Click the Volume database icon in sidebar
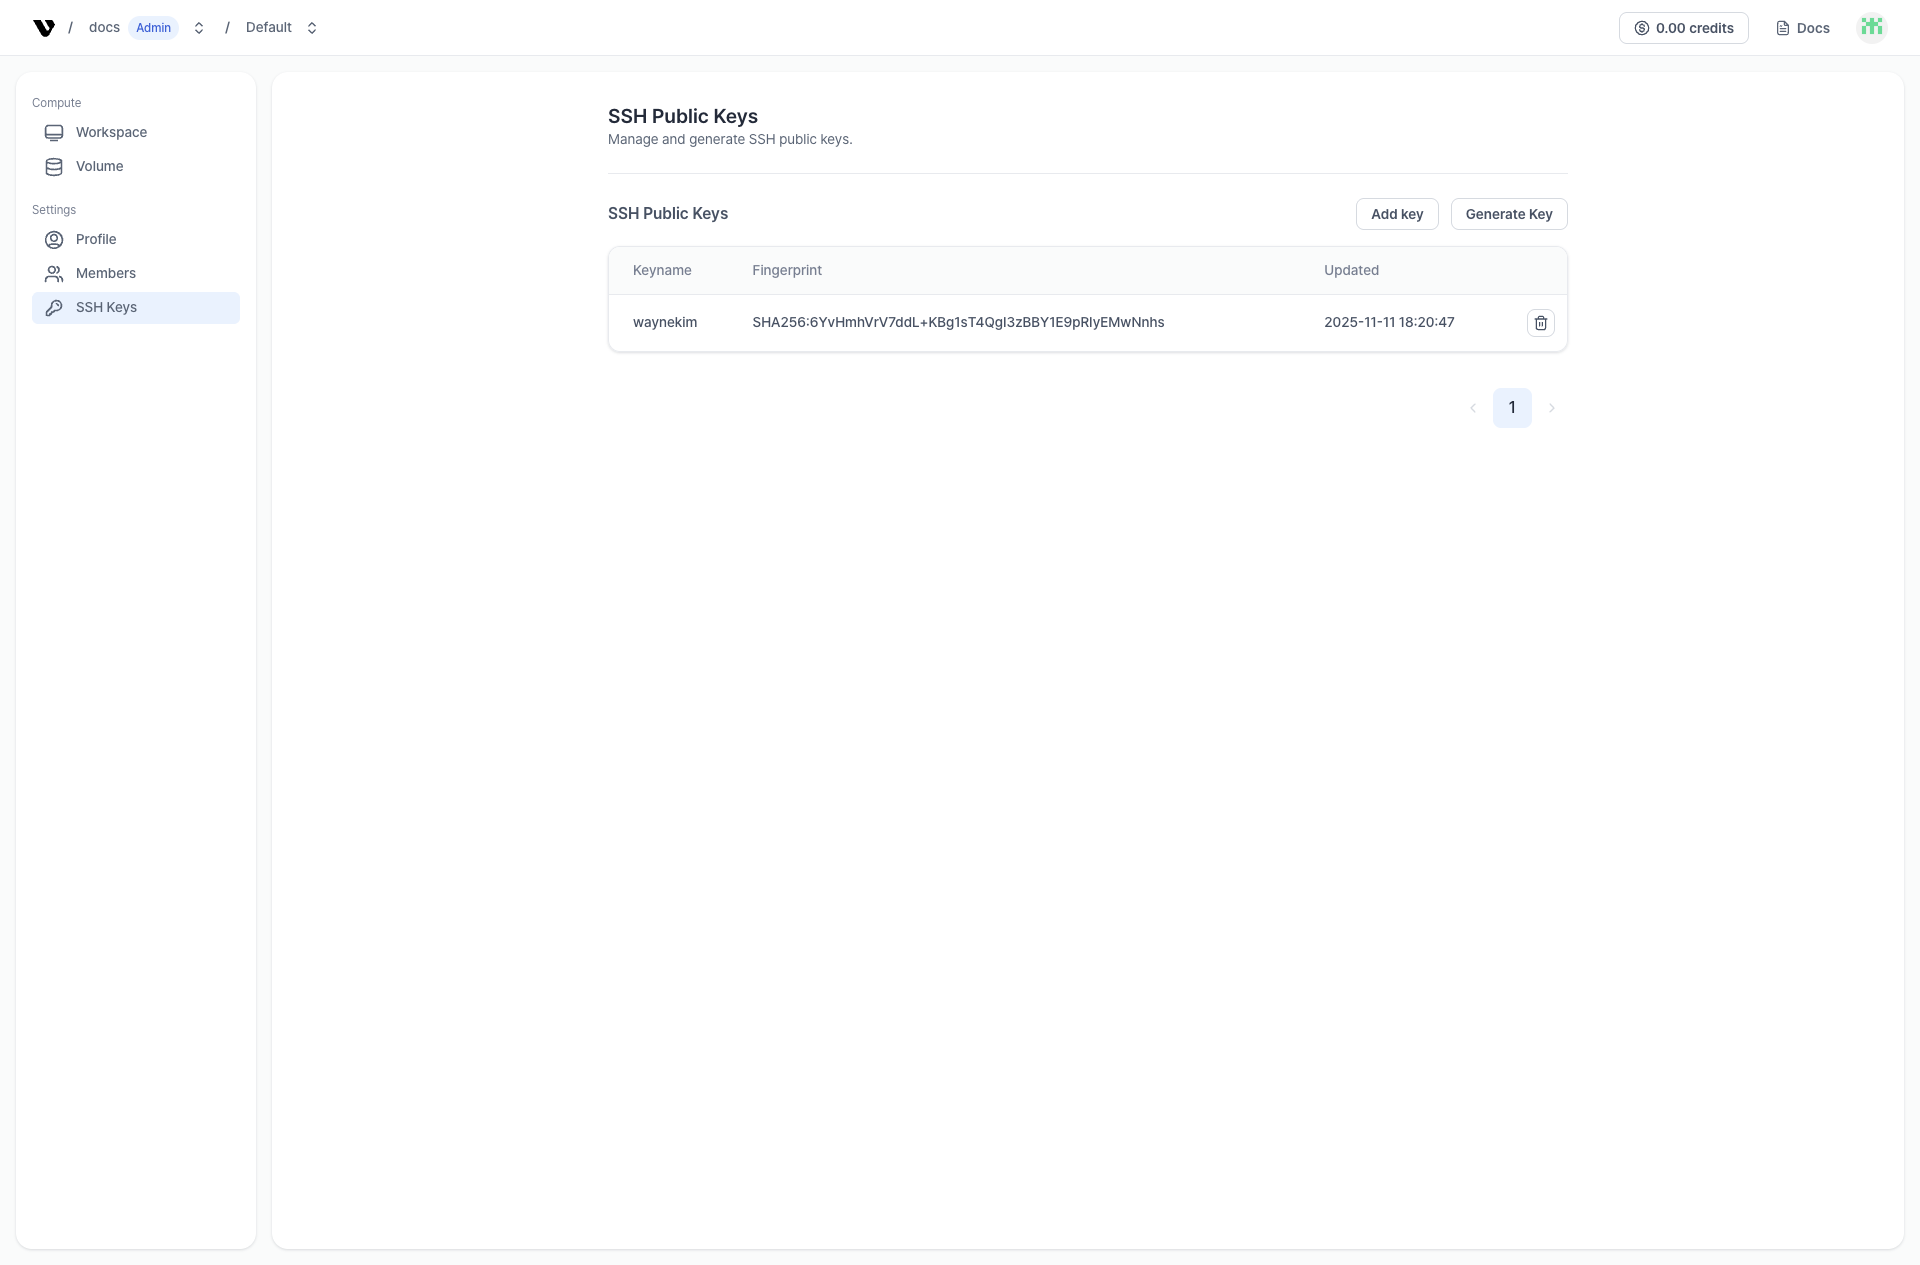The width and height of the screenshot is (1920, 1265). tap(54, 167)
